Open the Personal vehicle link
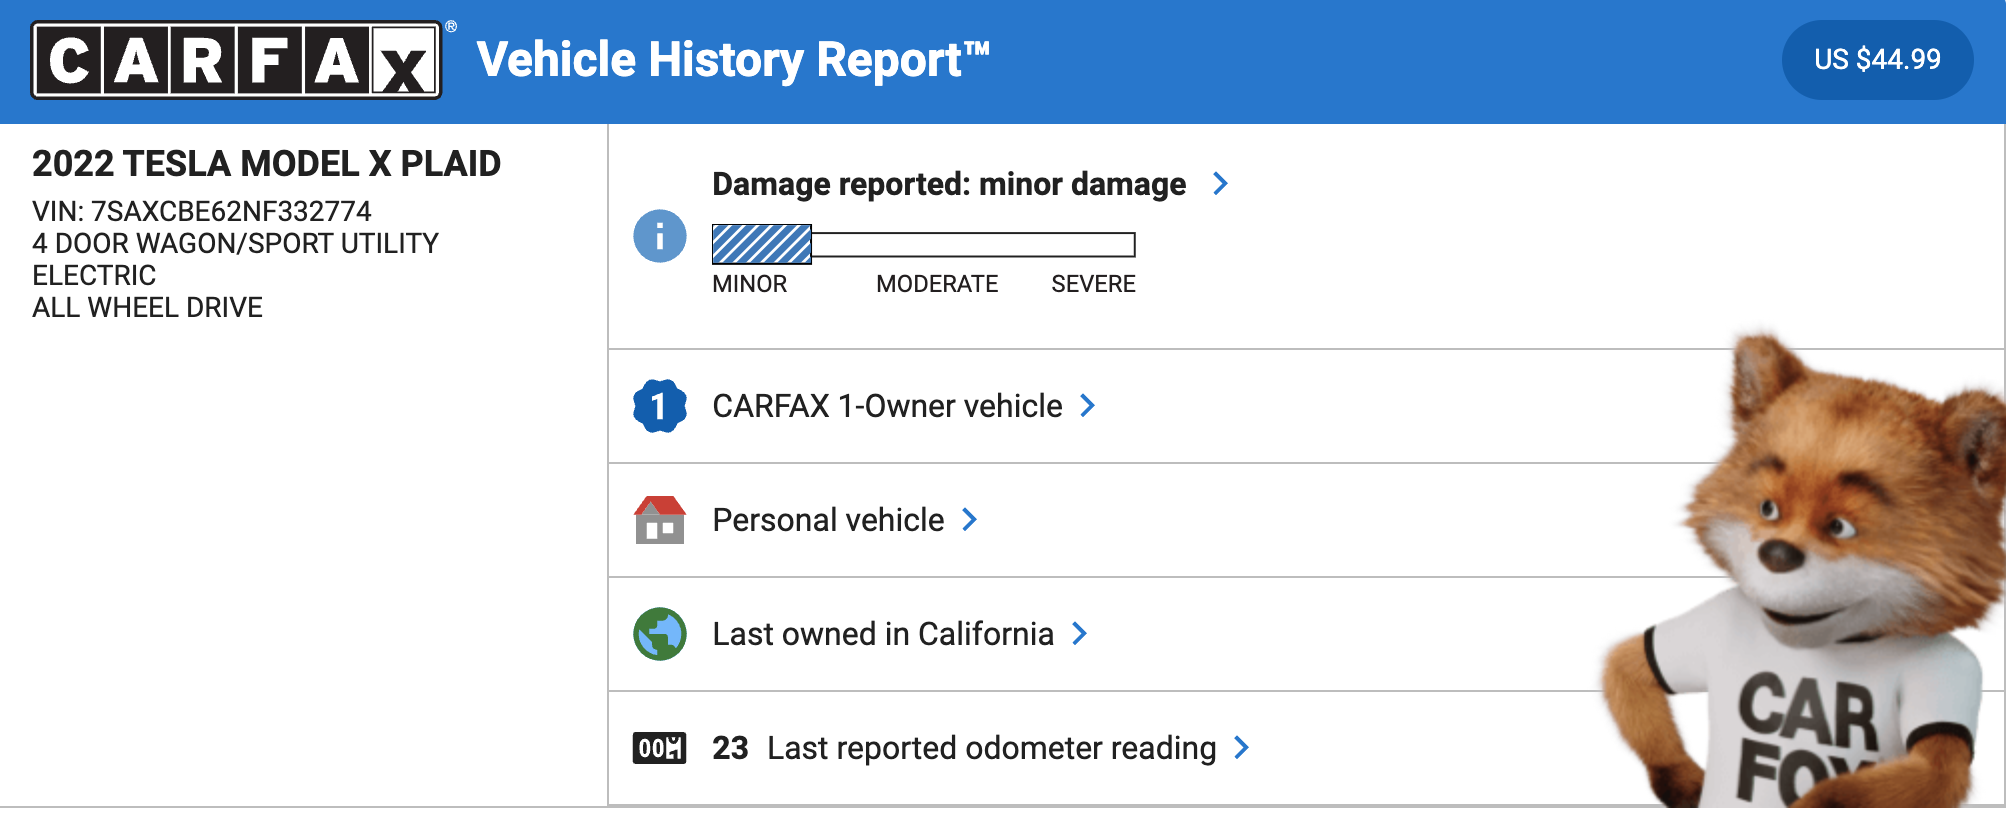Viewport: 2006px width, 814px height. [x=828, y=520]
